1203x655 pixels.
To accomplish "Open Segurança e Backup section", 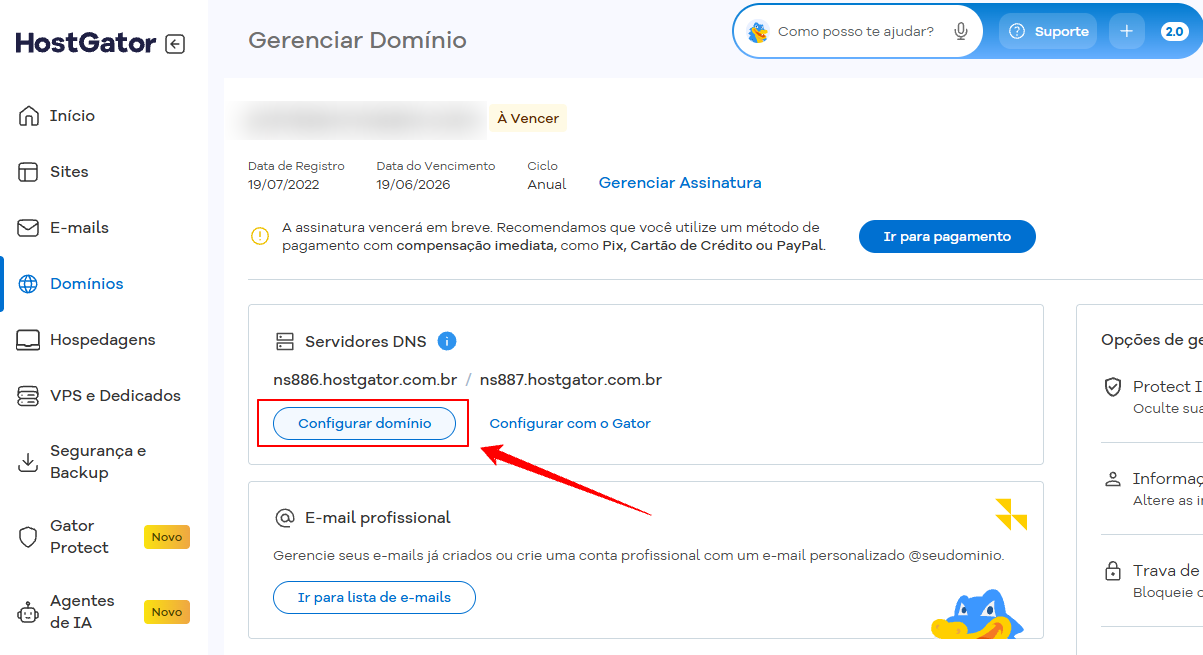I will click(98, 462).
